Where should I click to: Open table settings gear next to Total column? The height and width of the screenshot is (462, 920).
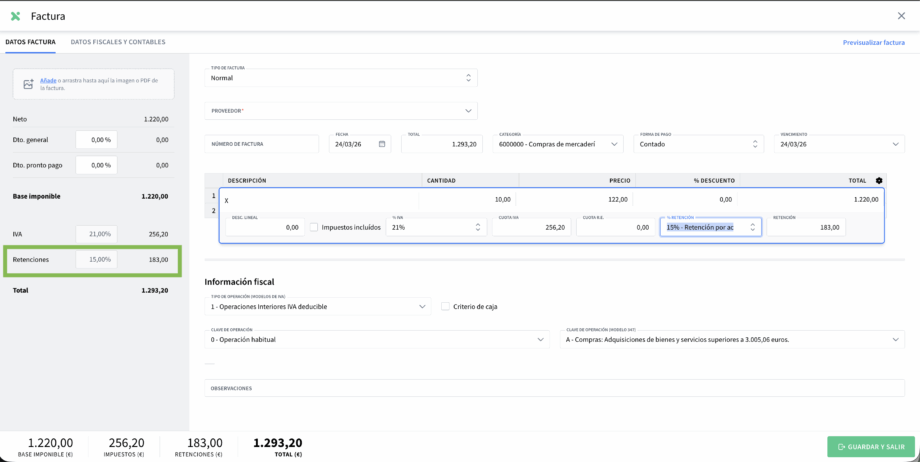(x=879, y=181)
